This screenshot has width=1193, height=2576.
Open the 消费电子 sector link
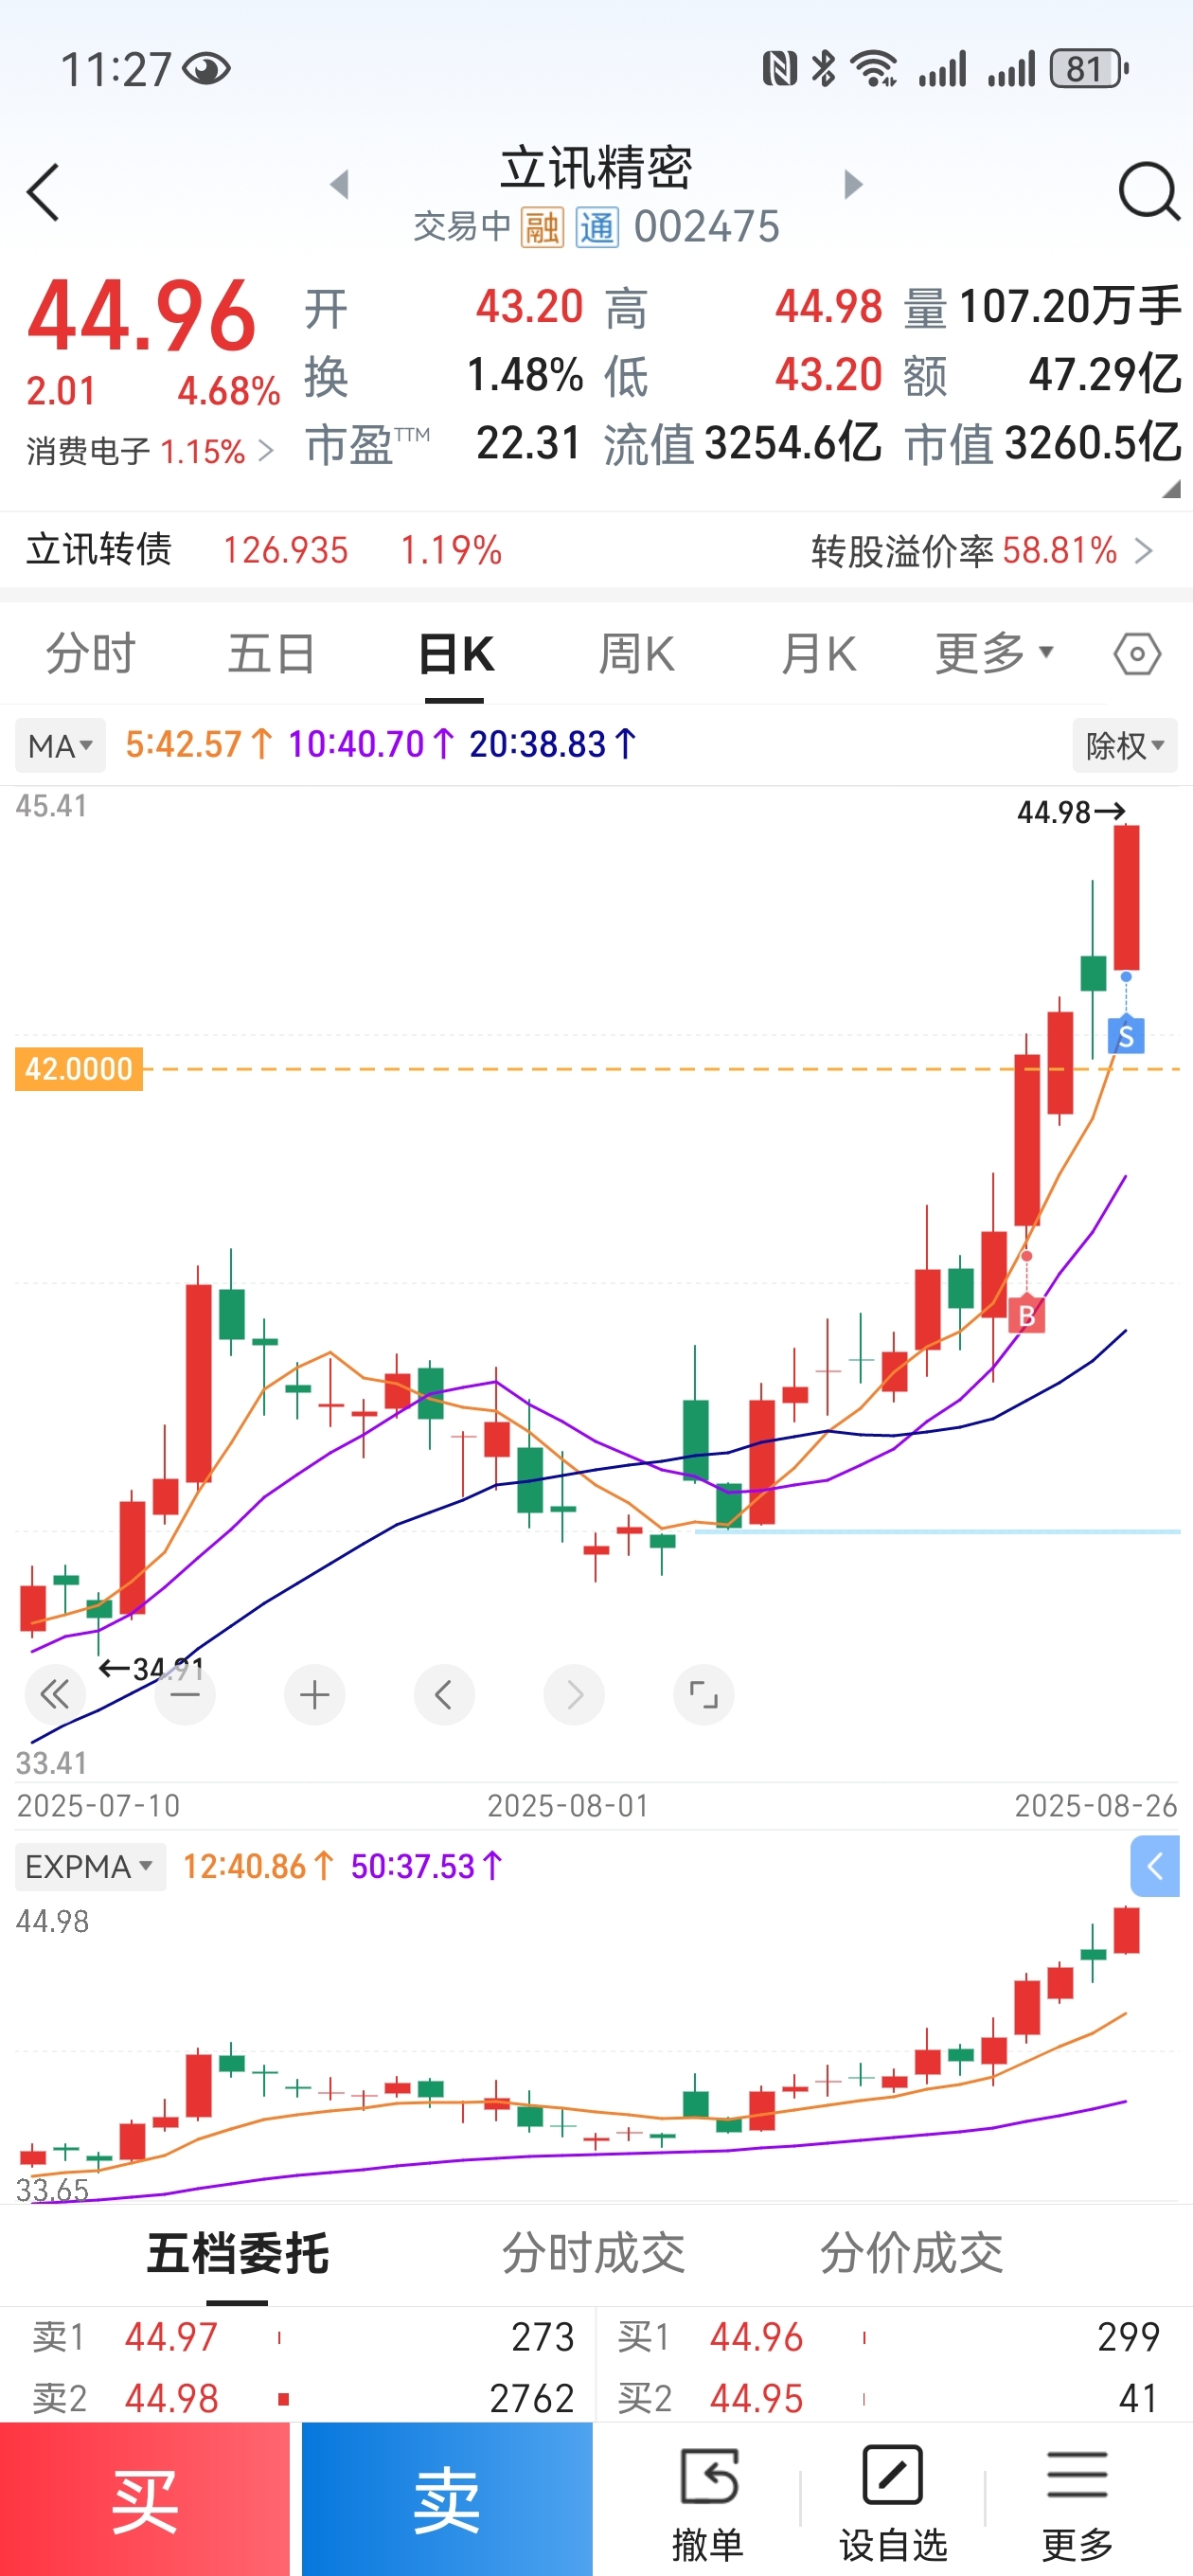[x=150, y=451]
